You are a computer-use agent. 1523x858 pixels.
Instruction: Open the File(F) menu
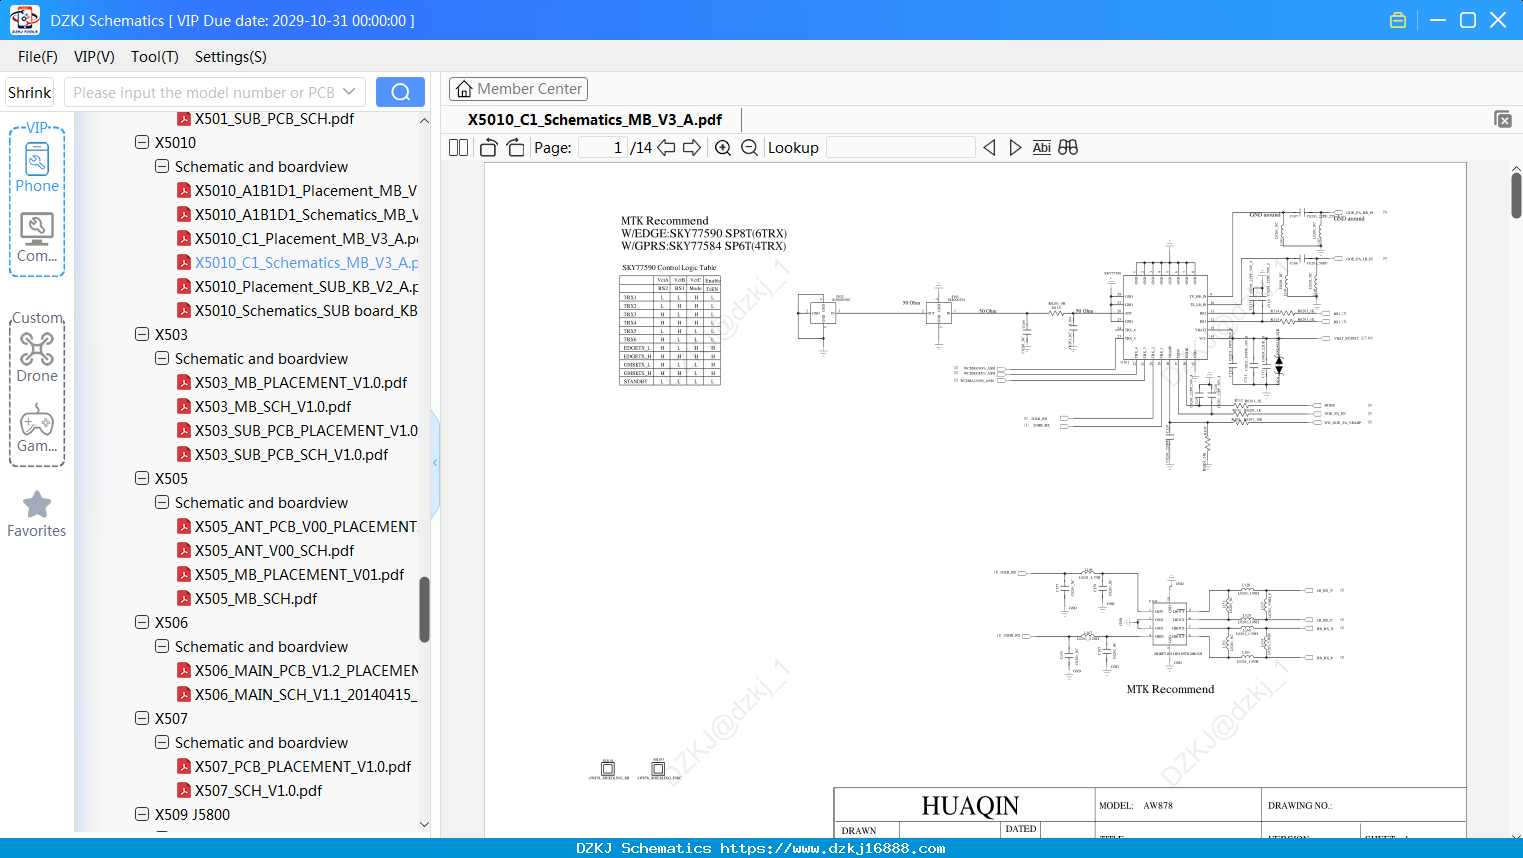38,57
